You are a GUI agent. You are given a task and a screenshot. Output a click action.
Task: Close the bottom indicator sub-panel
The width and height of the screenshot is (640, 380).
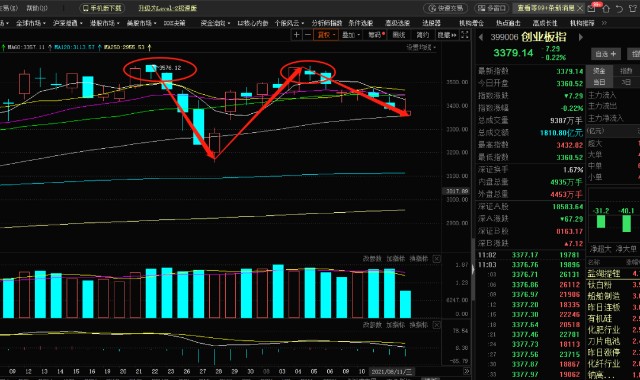436,325
